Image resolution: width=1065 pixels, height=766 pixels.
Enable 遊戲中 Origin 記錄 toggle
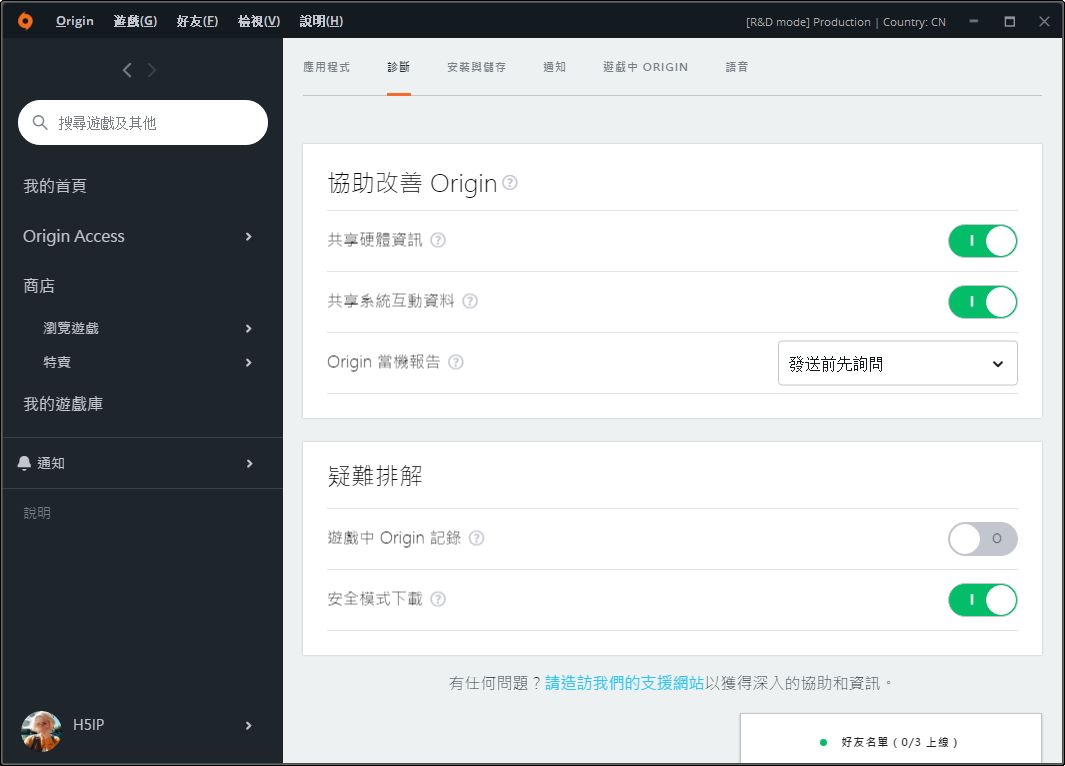pyautogui.click(x=982, y=539)
